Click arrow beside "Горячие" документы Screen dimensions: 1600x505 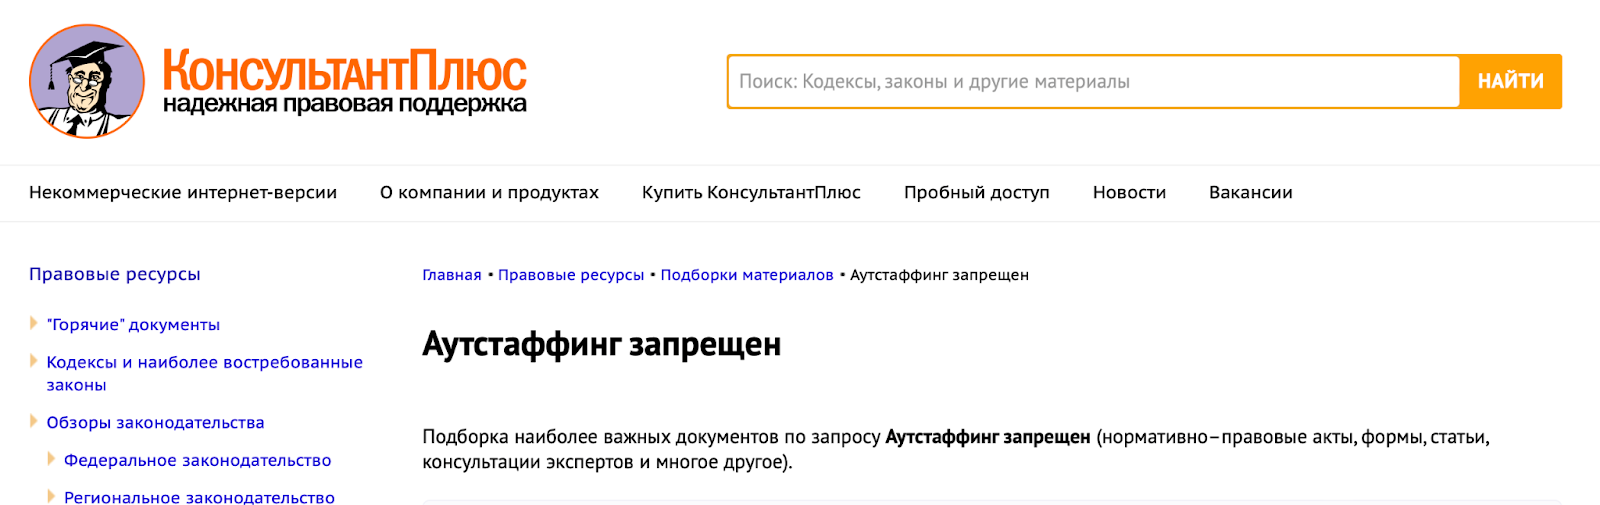pos(34,323)
